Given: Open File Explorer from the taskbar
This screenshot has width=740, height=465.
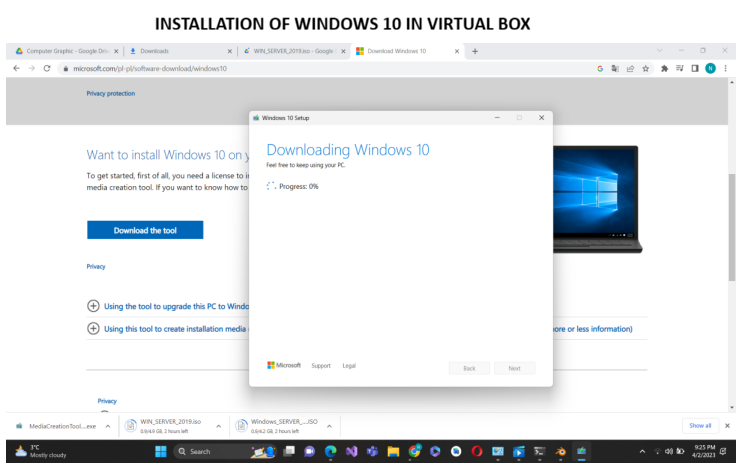Looking at the screenshot, I should [x=393, y=452].
